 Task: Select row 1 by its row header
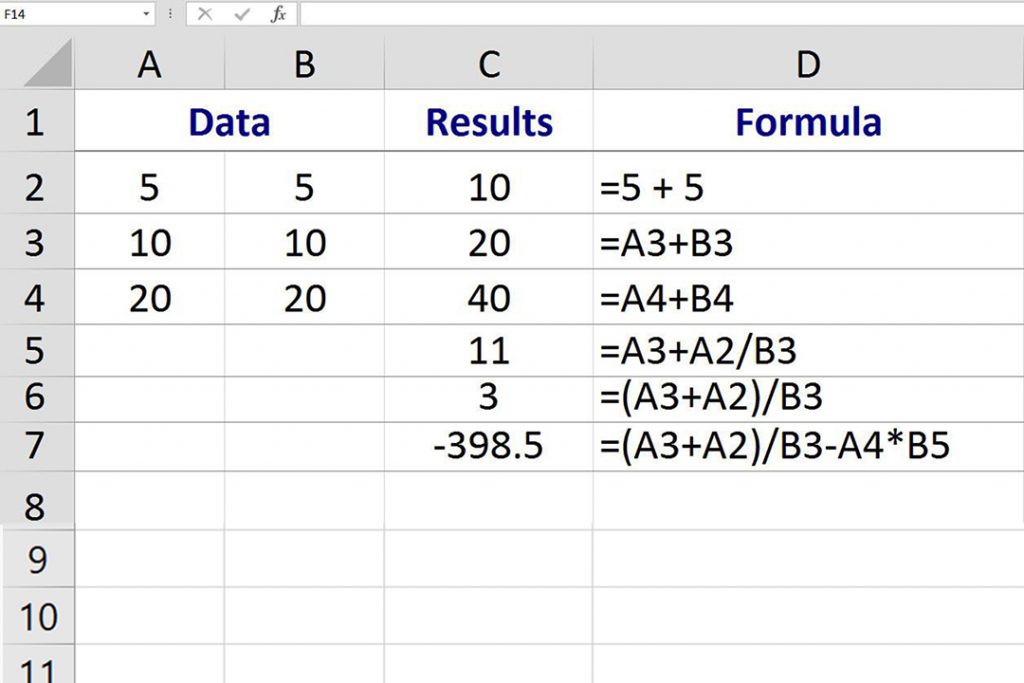point(36,122)
